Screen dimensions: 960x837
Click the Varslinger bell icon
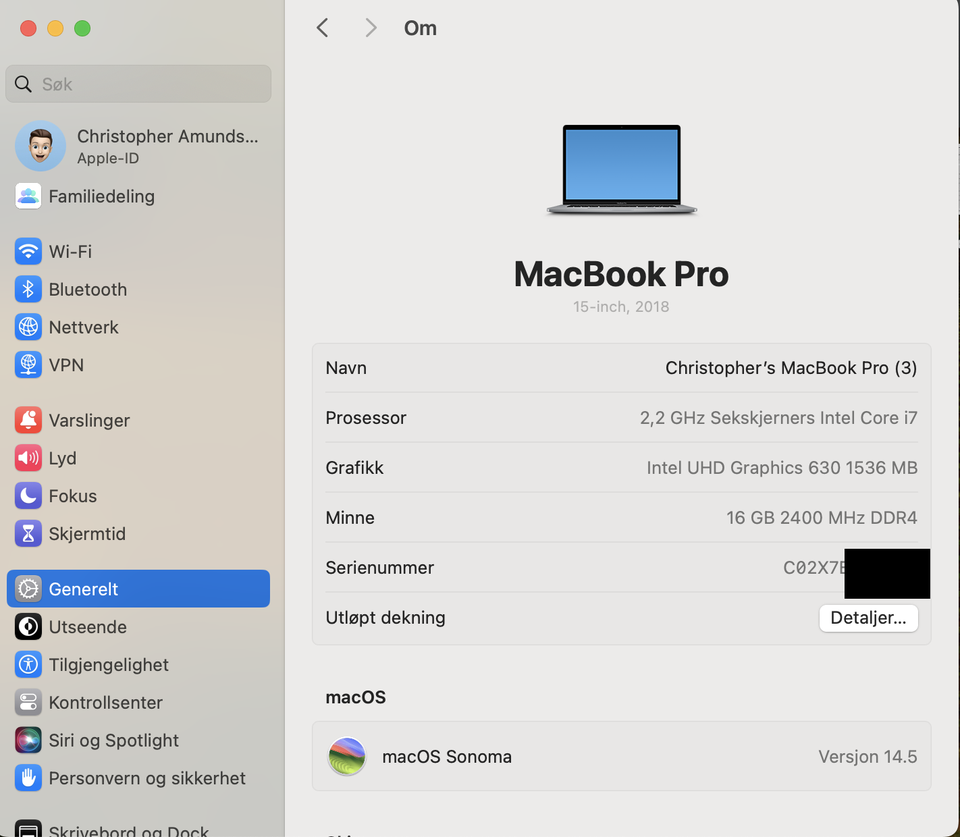click(x=28, y=420)
